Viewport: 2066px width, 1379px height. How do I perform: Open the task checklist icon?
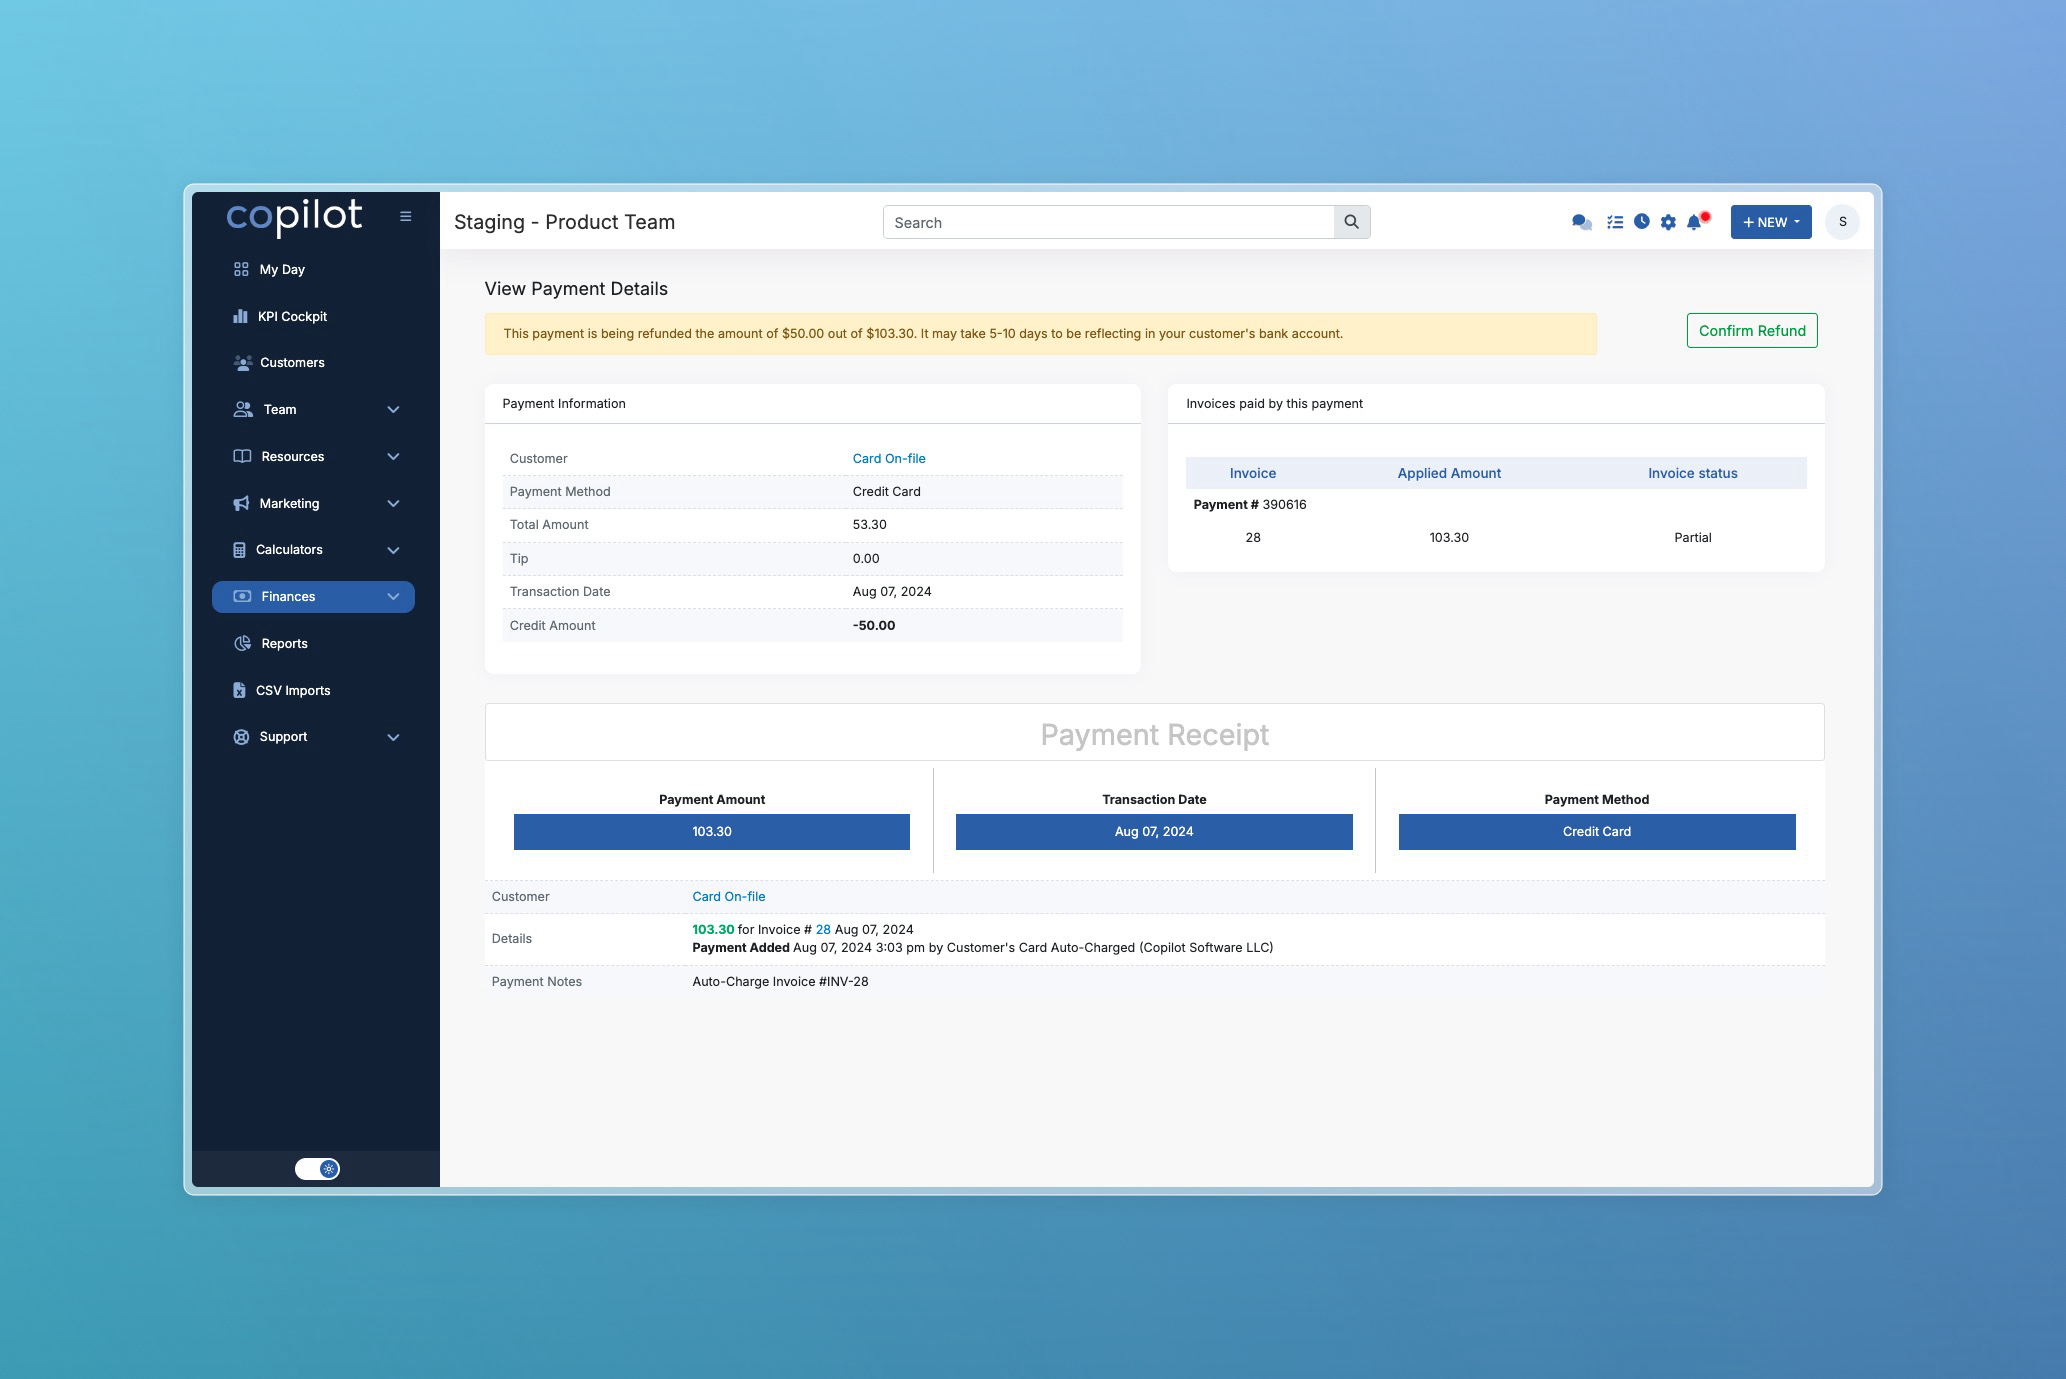1614,222
